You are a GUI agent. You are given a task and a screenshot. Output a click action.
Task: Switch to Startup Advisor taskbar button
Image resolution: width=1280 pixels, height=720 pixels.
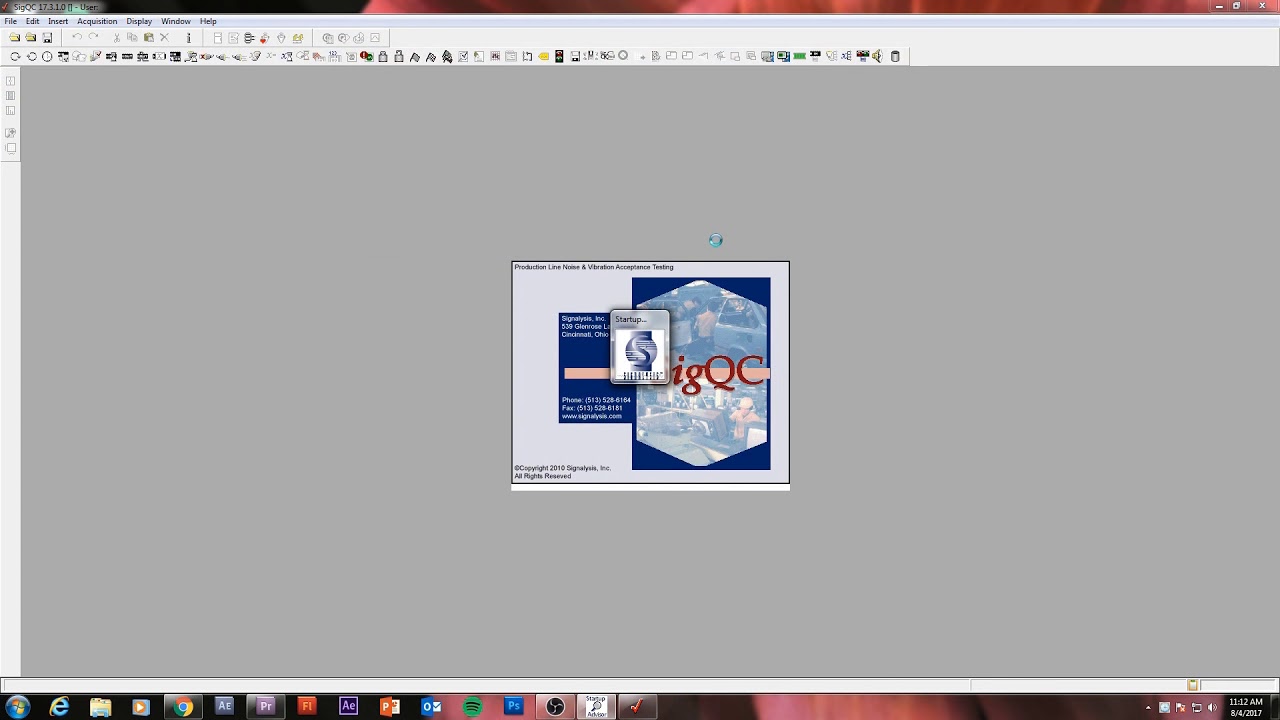click(596, 707)
